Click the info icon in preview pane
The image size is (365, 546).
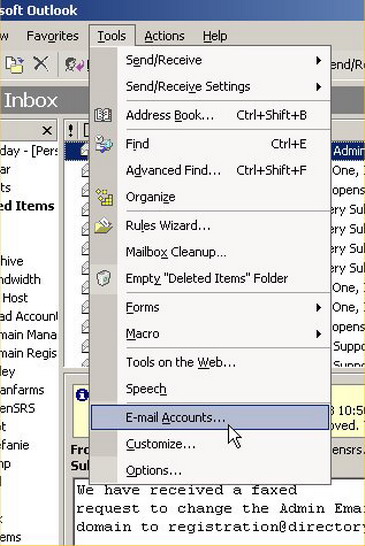click(82, 395)
